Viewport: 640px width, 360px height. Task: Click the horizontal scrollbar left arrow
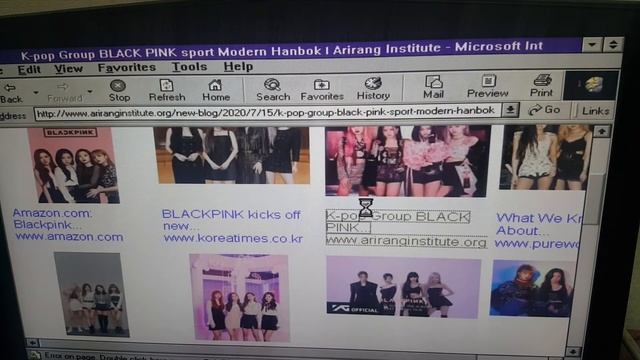[32, 343]
